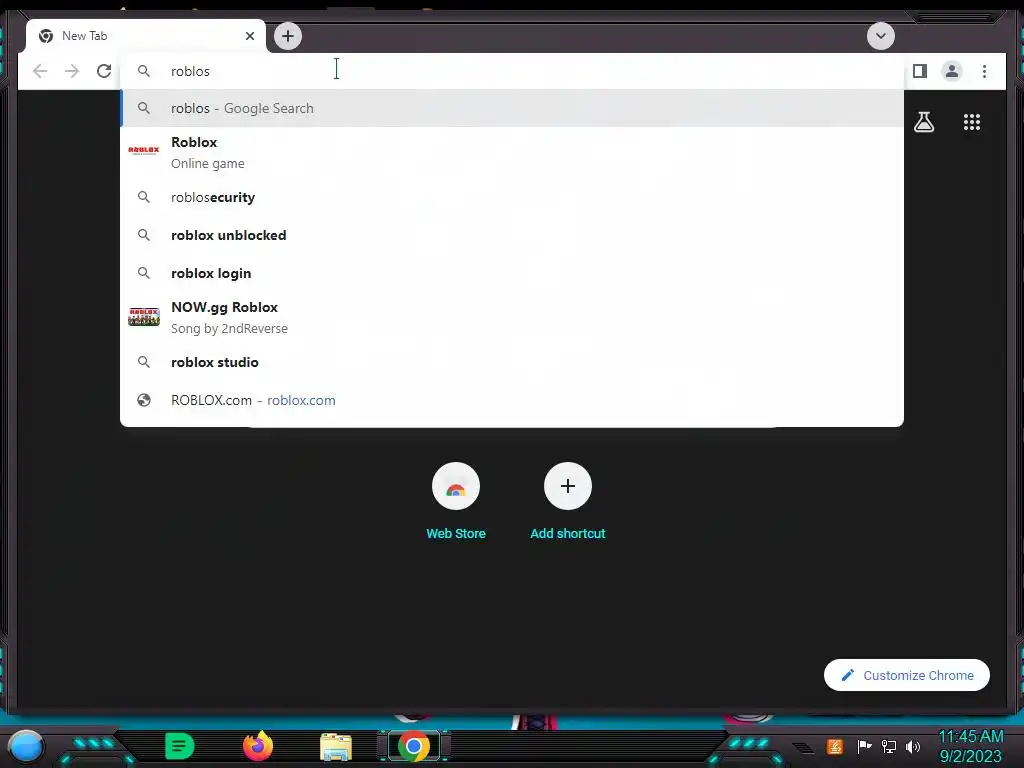
Task: Open Search Labs flask icon
Action: (923, 122)
